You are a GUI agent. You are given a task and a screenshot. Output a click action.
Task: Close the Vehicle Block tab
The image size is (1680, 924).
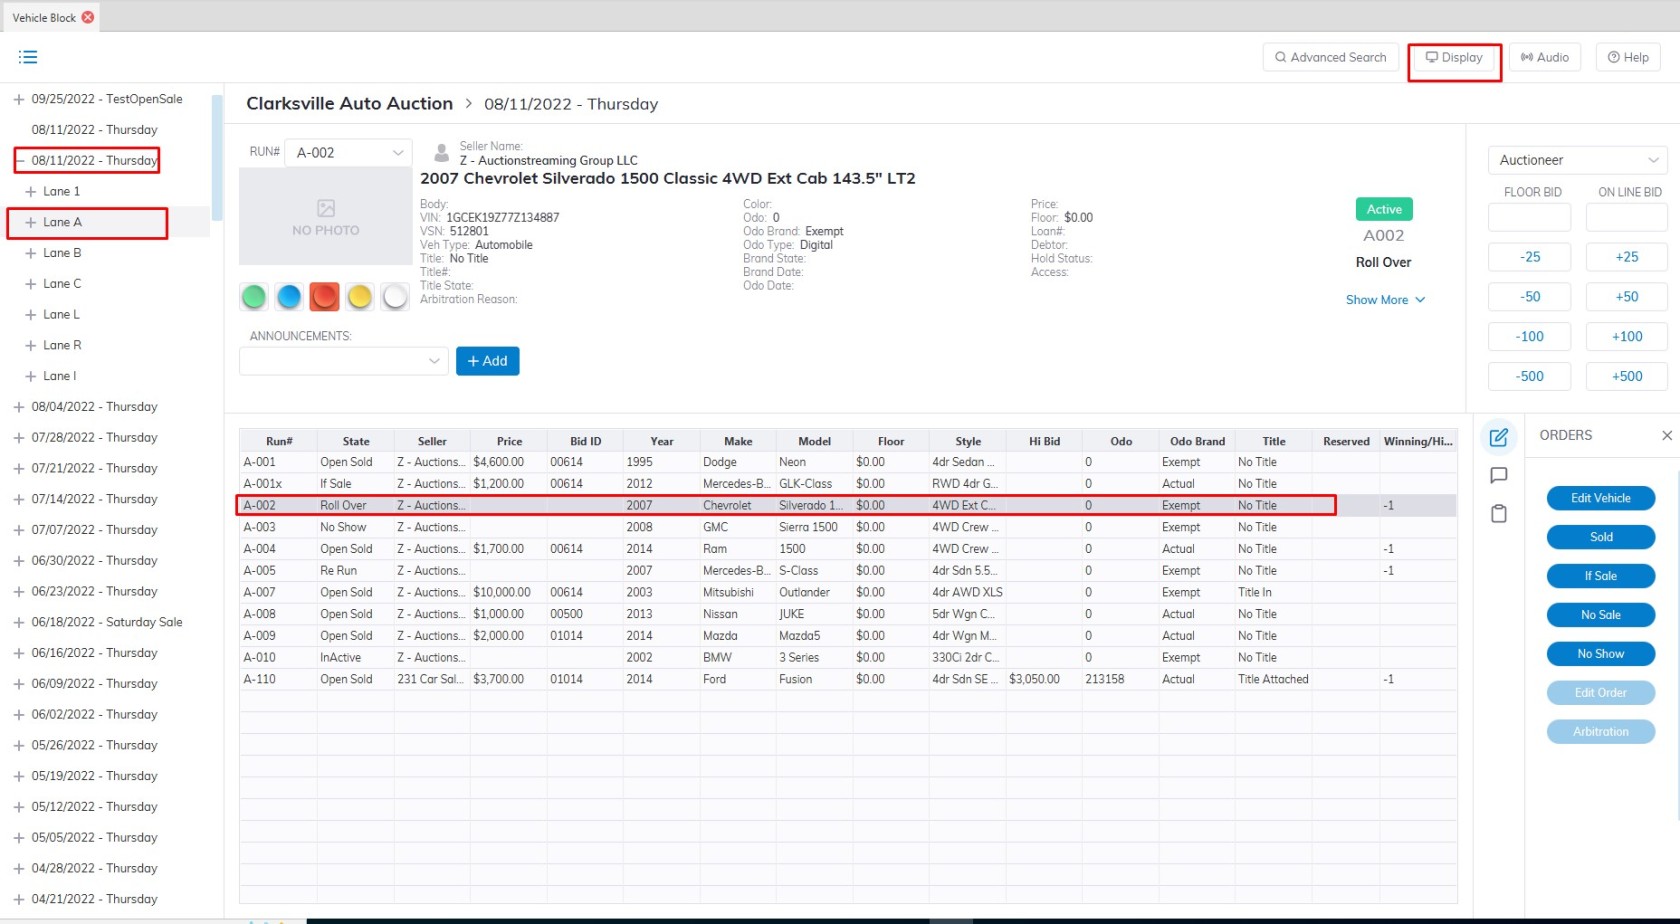click(88, 17)
